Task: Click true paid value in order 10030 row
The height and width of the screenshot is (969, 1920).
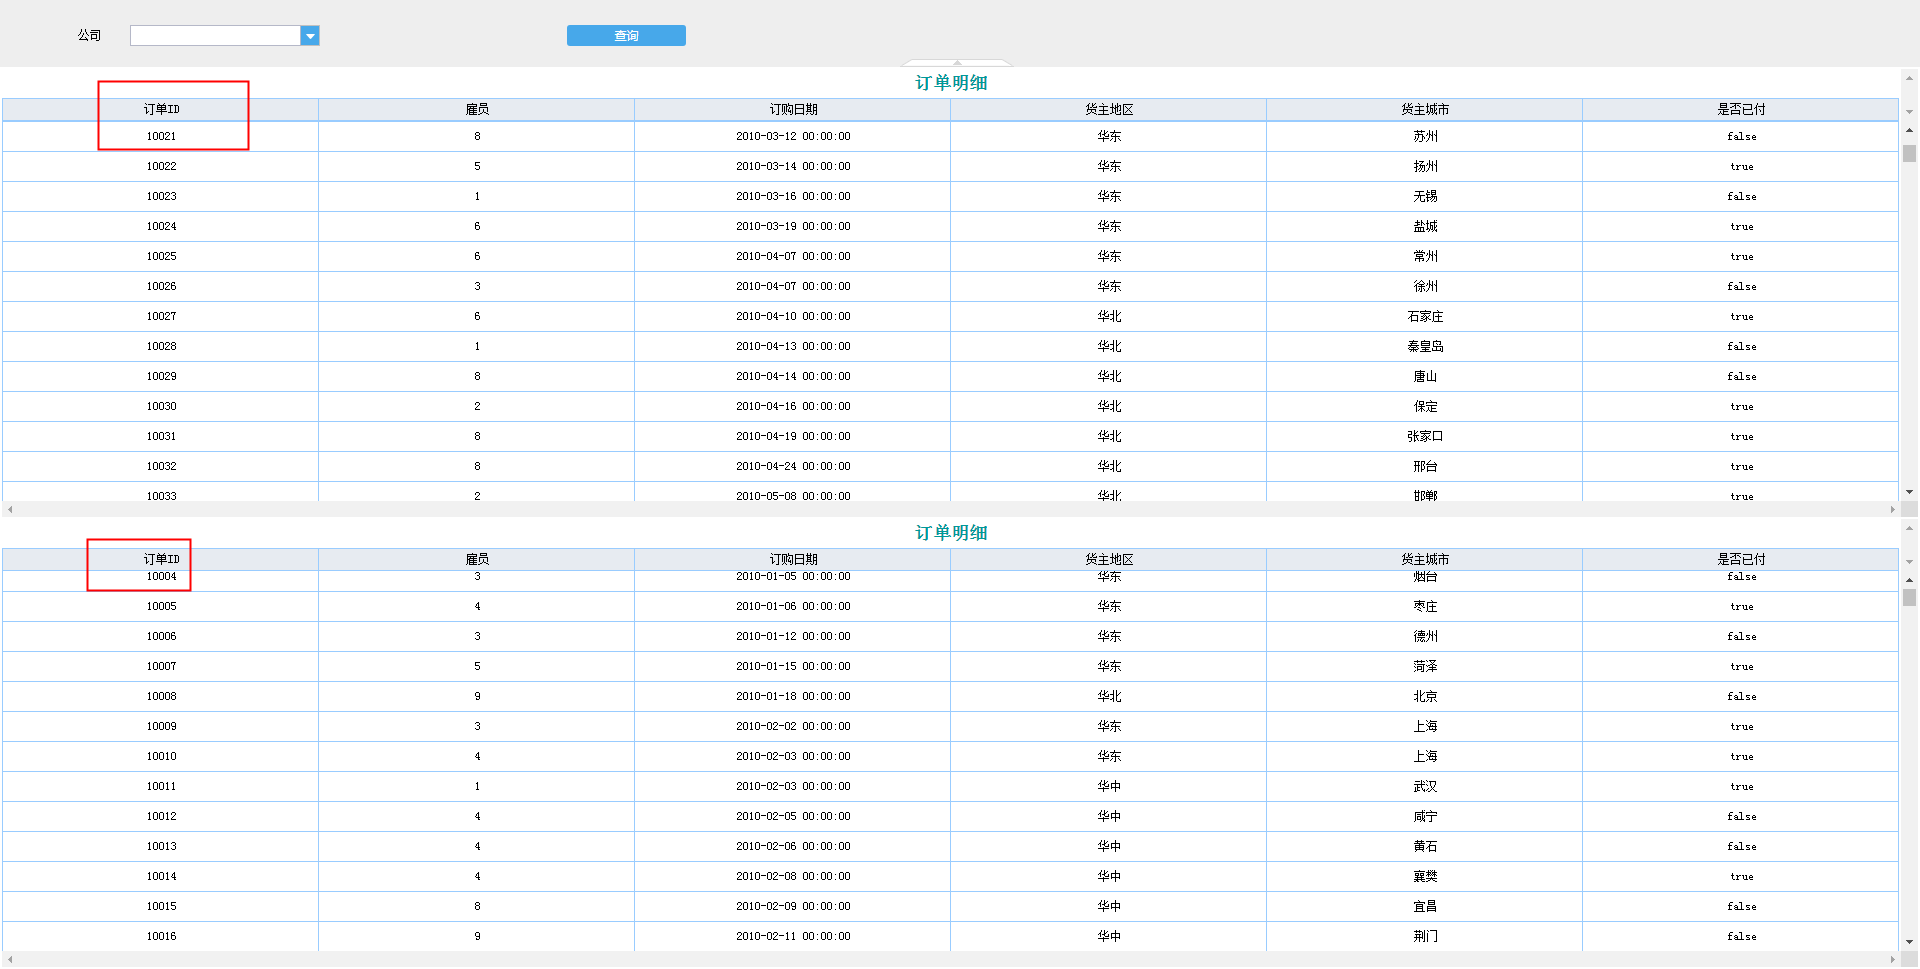Action: [1741, 406]
